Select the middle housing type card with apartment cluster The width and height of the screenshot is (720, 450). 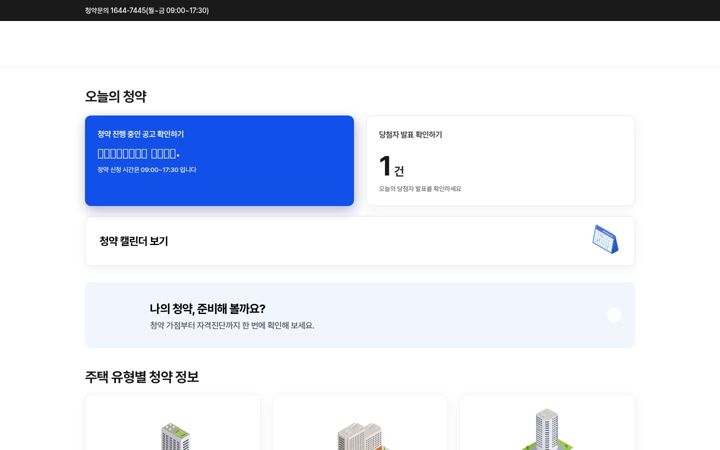point(360,422)
